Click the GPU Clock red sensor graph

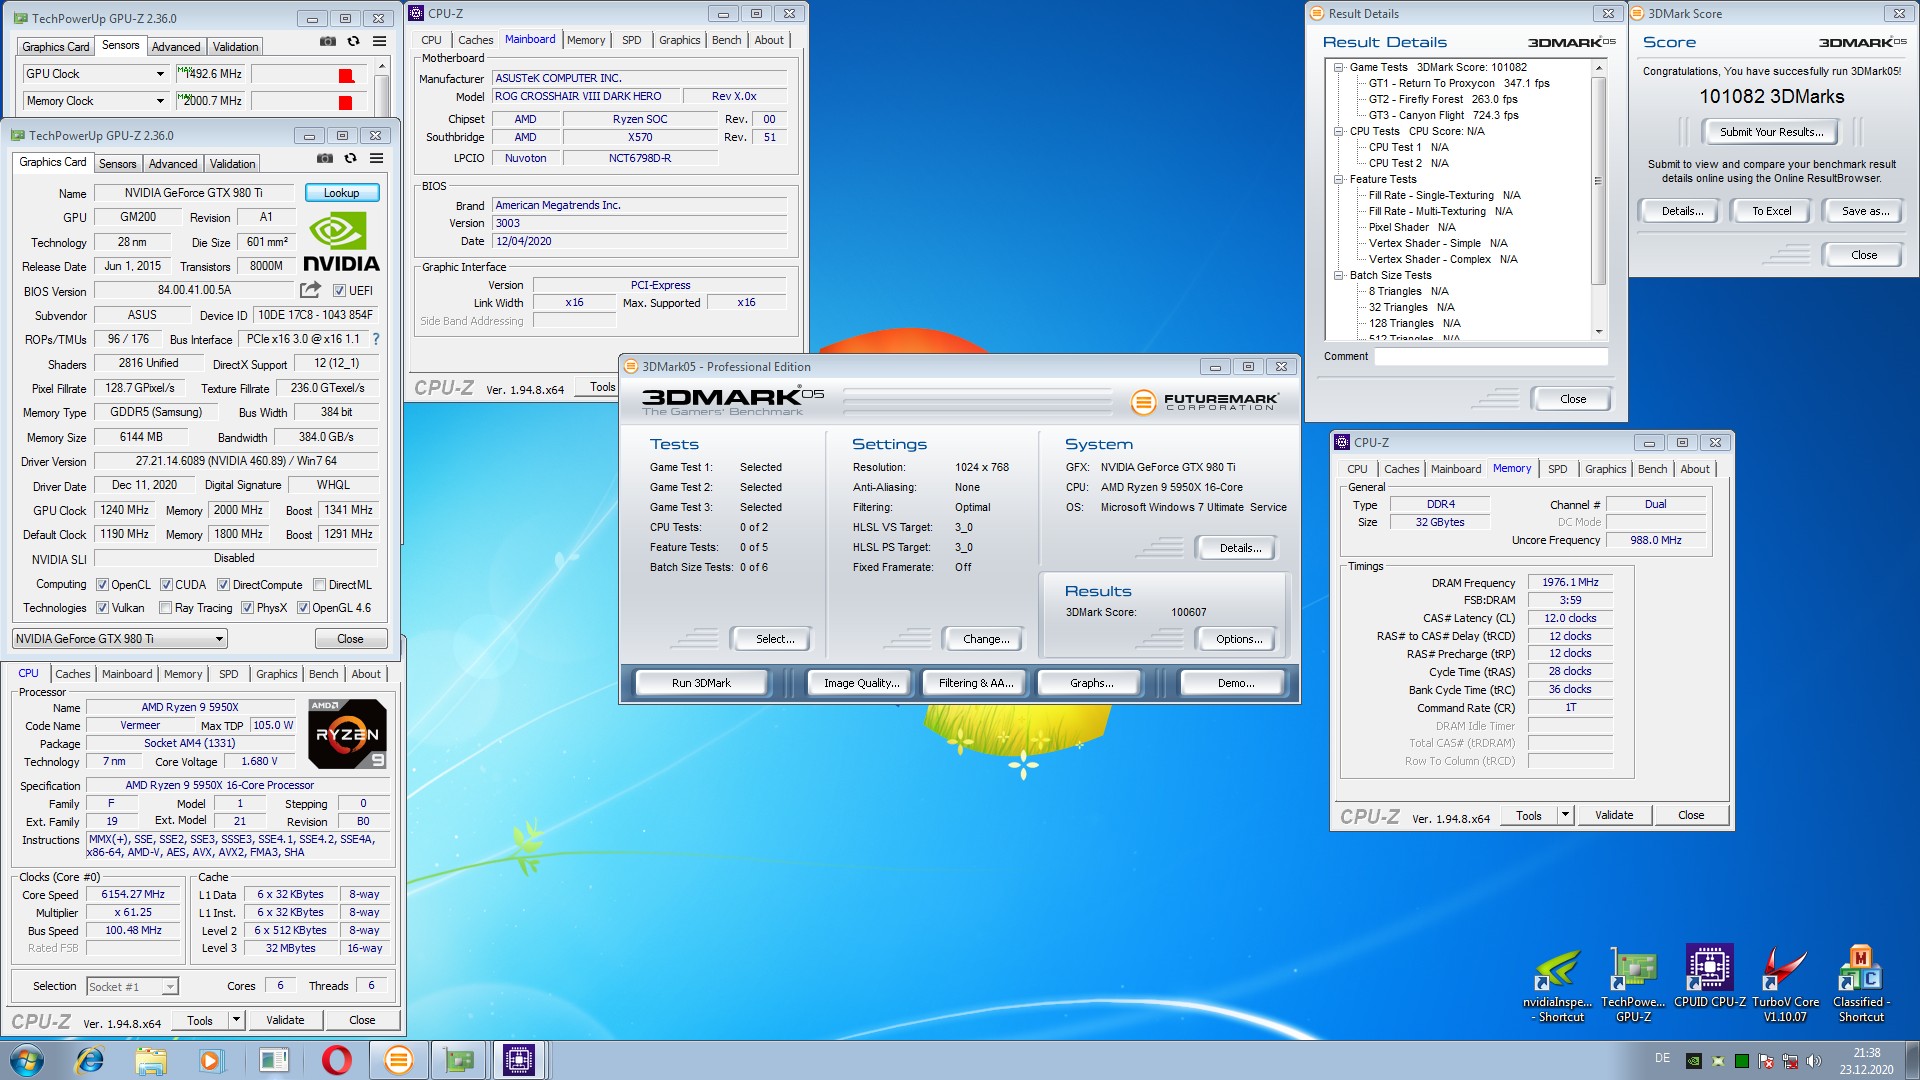click(x=310, y=75)
